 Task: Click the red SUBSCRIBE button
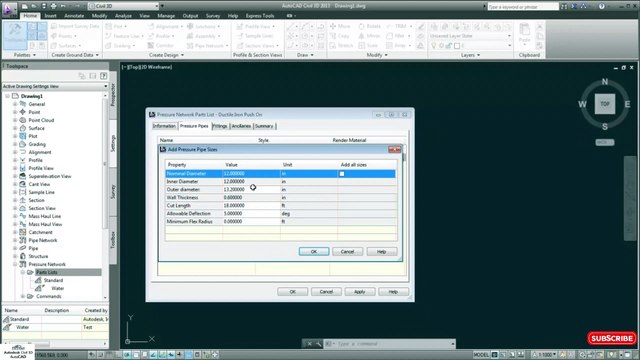point(611,338)
